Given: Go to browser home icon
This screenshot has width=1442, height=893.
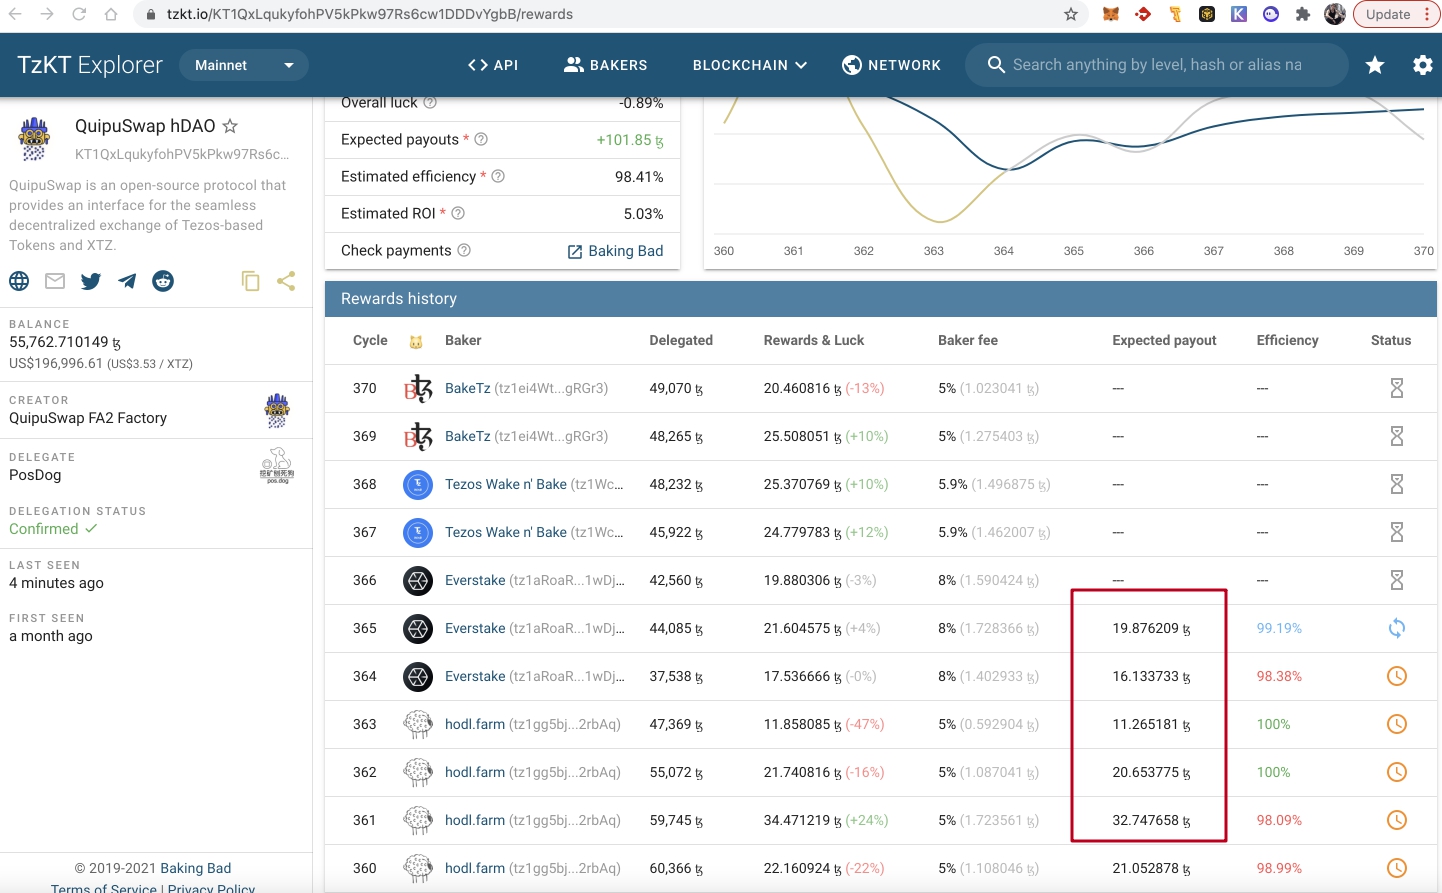Looking at the screenshot, I should [111, 14].
